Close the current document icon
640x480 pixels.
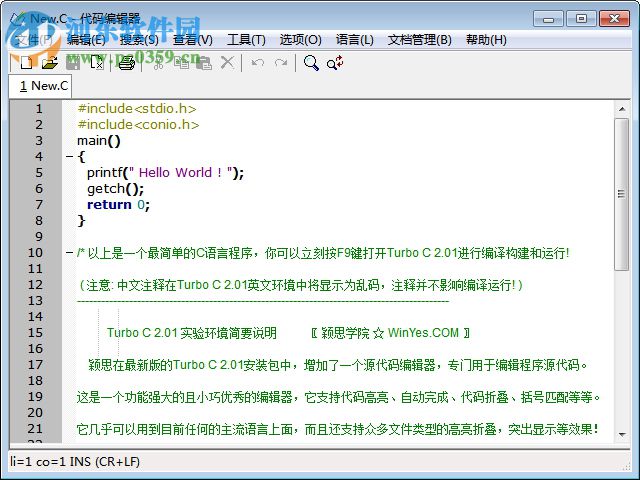click(x=97, y=63)
